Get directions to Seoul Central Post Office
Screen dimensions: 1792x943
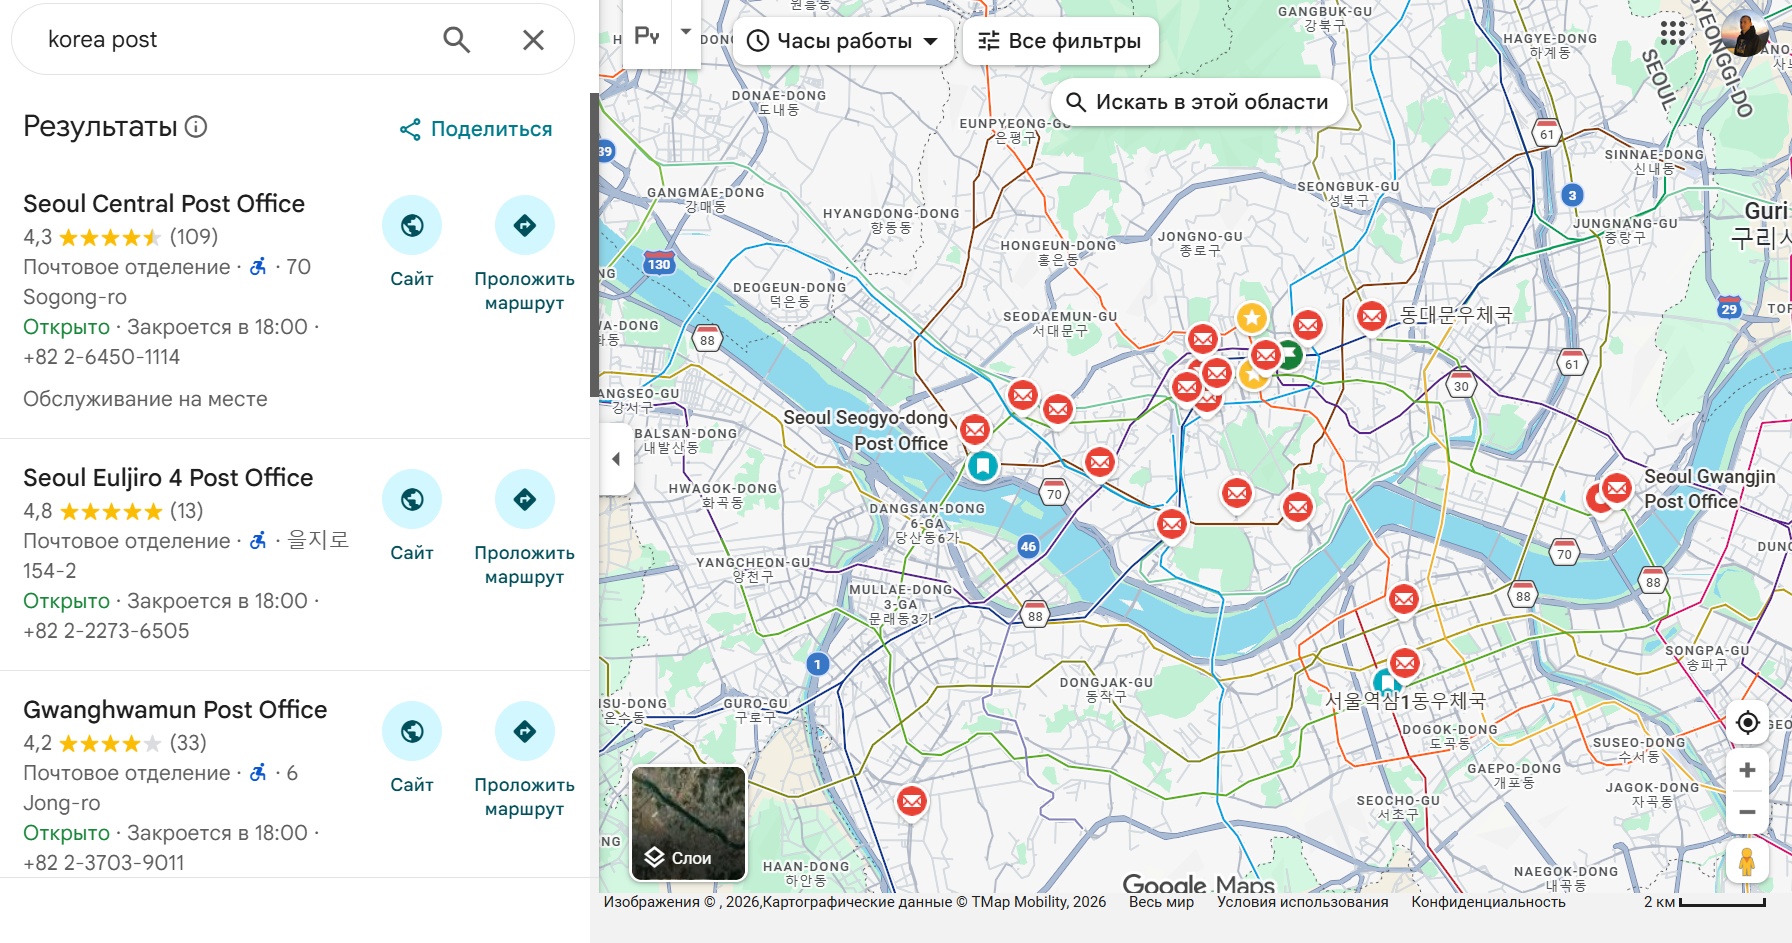pos(524,226)
